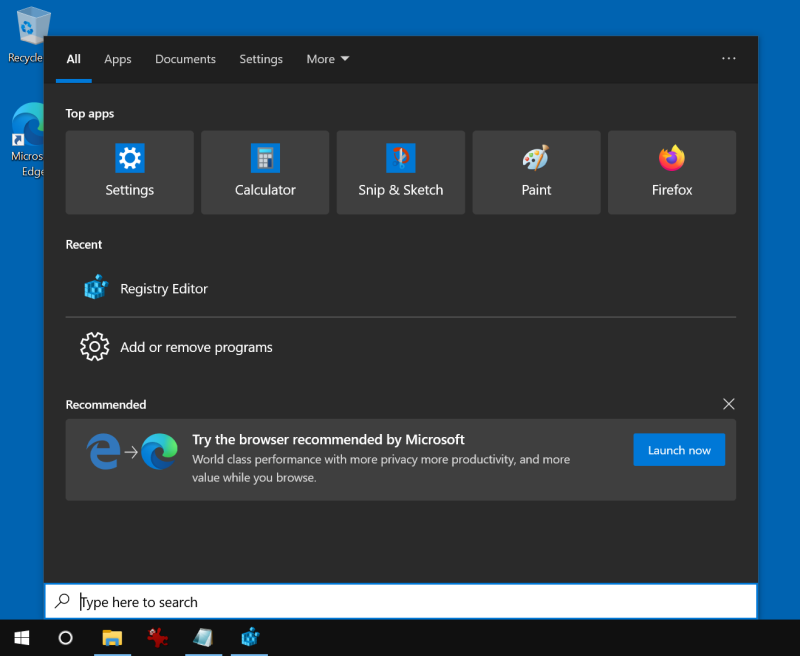This screenshot has height=656, width=800.
Task: Switch to the Documents search tab
Action: pos(185,59)
